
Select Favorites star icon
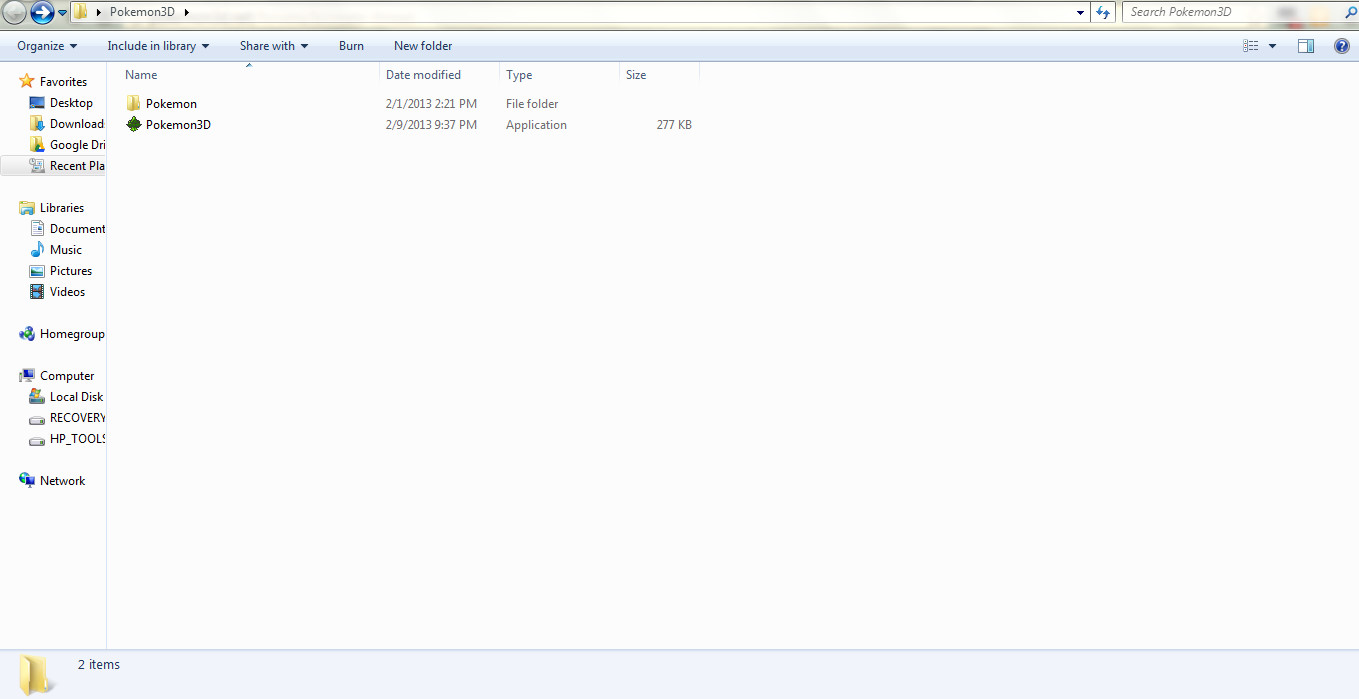point(27,81)
